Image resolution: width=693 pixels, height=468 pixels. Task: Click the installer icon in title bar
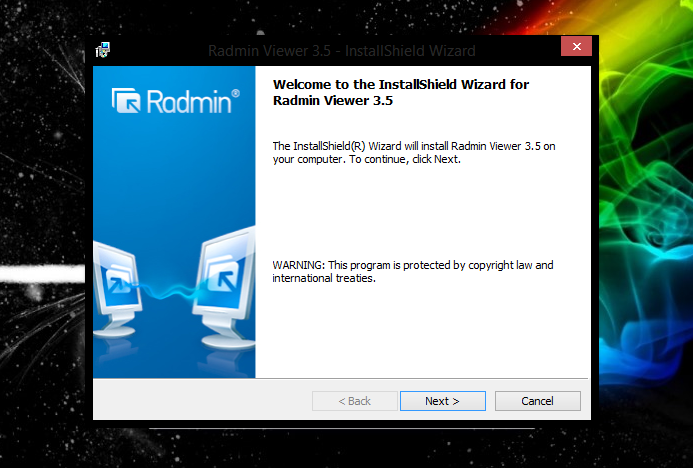coord(103,50)
